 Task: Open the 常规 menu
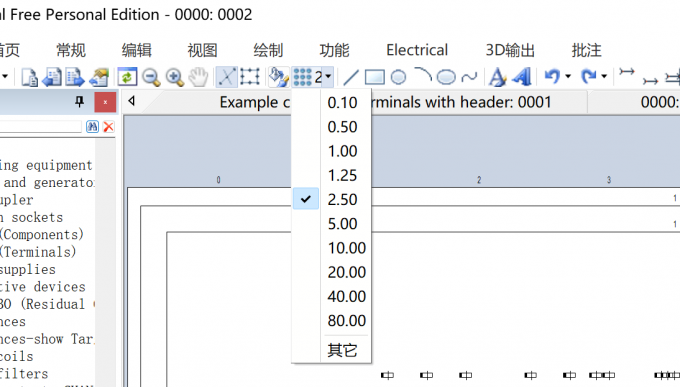(x=71, y=50)
